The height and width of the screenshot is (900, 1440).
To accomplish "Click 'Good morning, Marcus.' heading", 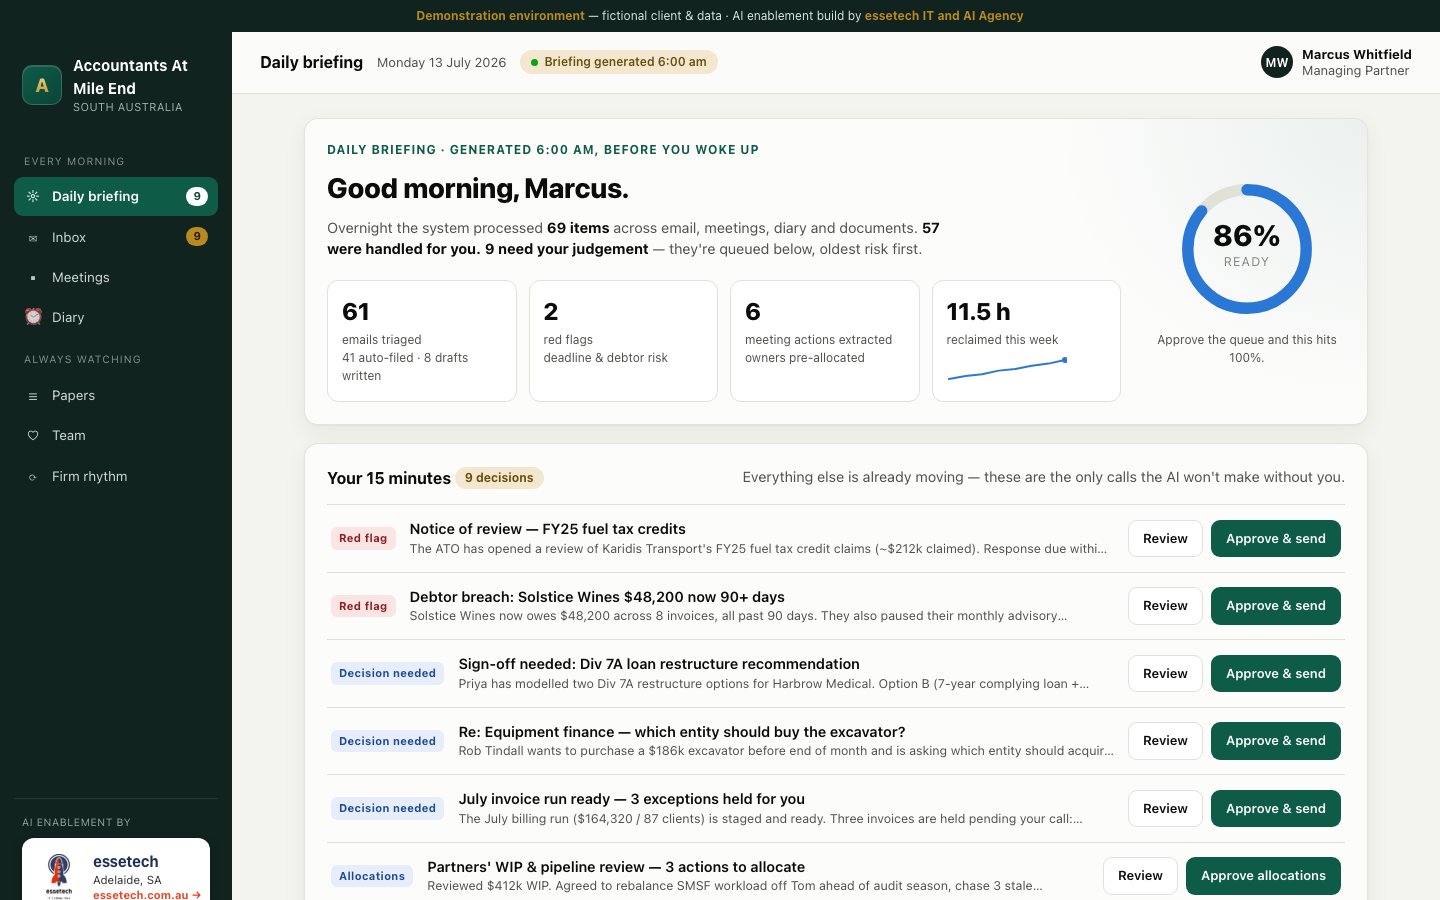I will [x=478, y=188].
